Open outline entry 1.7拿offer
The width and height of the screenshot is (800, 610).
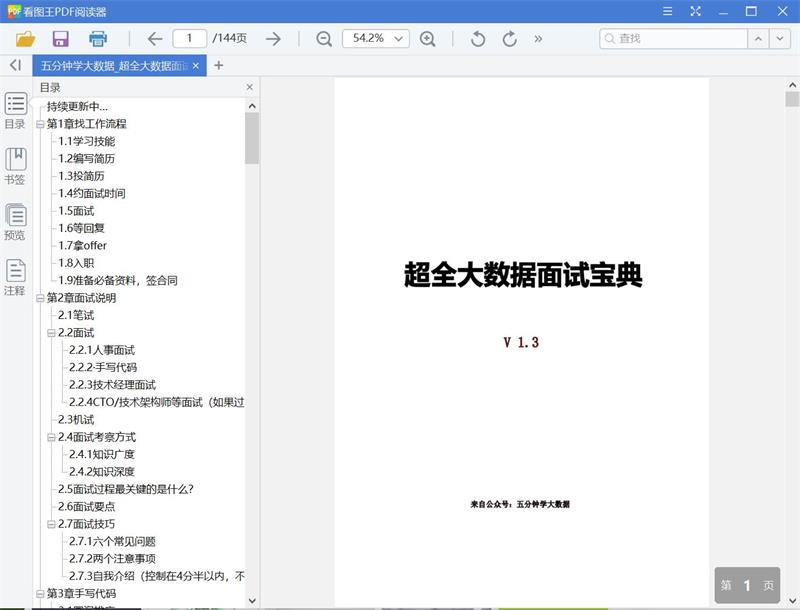tap(82, 245)
